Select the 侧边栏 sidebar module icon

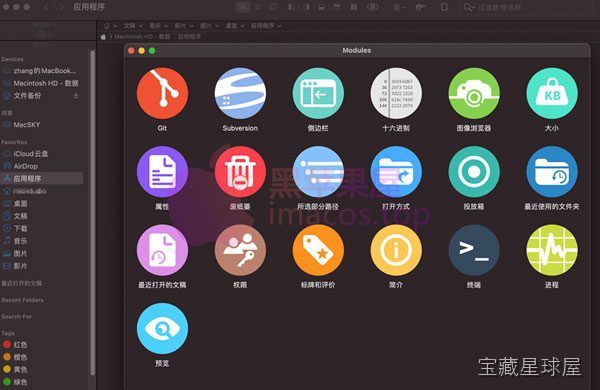pyautogui.click(x=318, y=93)
